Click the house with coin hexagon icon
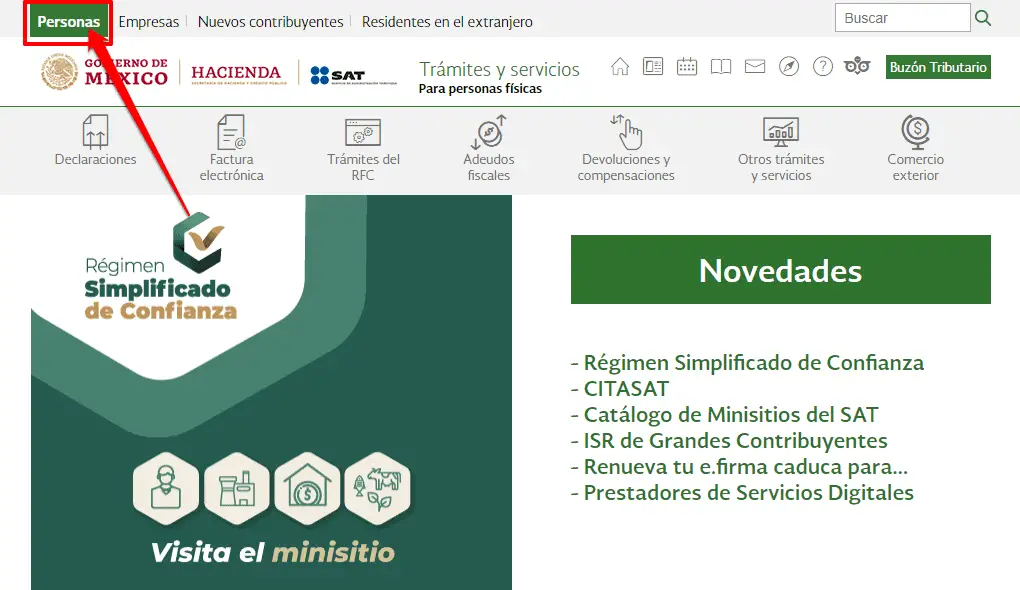This screenshot has height=590, width=1020. click(x=307, y=489)
